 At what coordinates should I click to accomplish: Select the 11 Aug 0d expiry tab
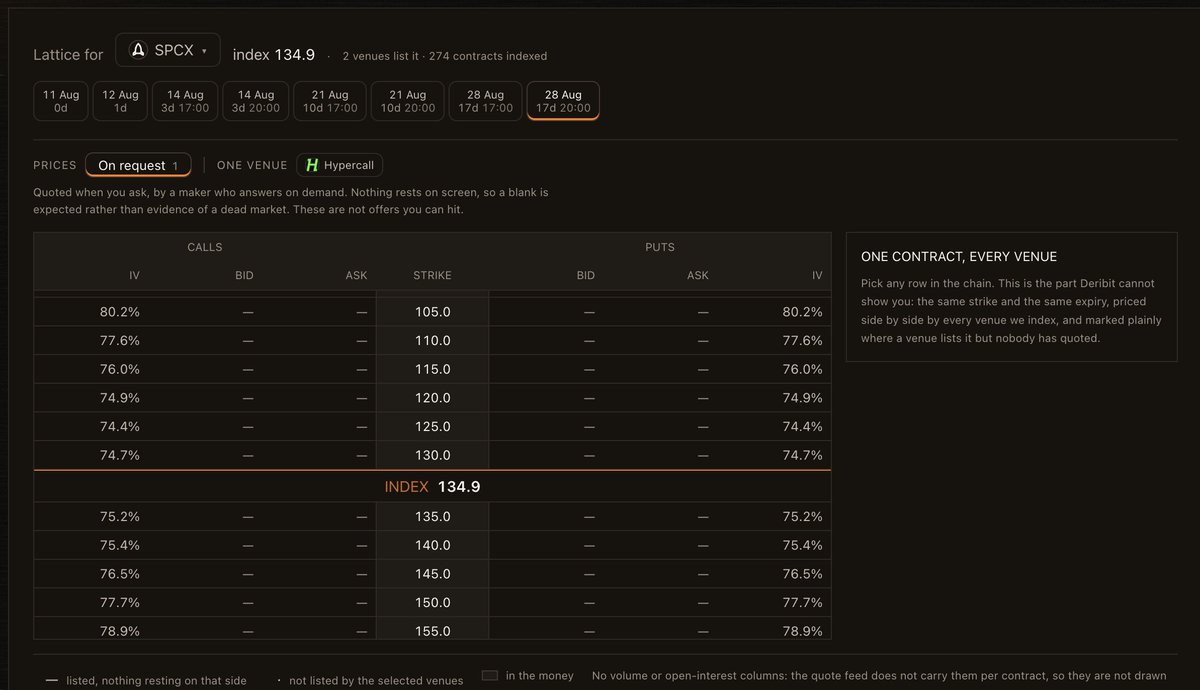[61, 101]
